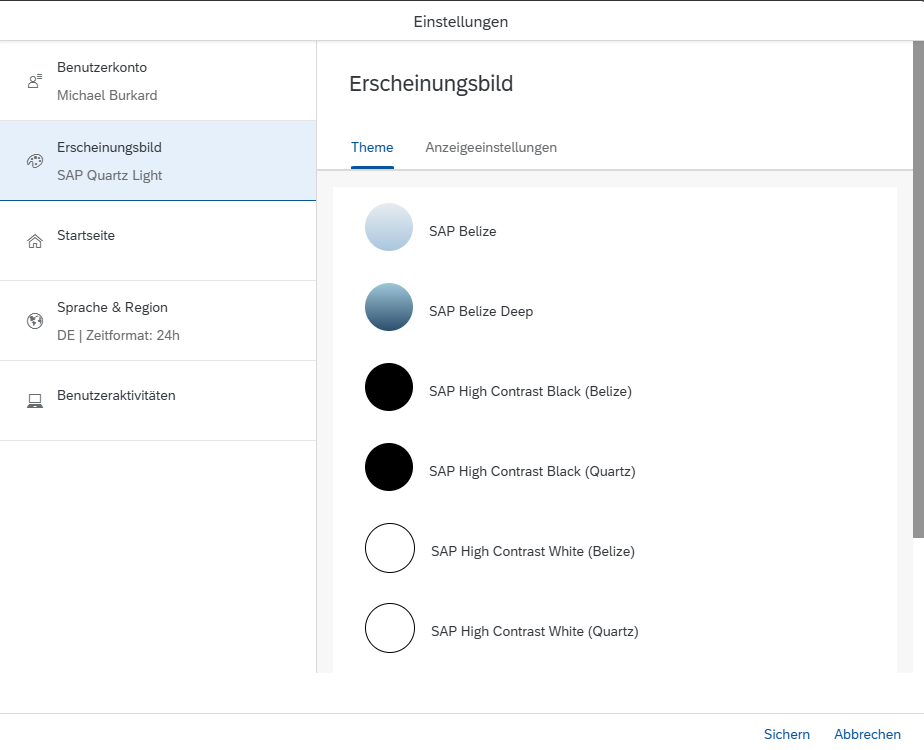Choose SAP High Contrast Black (Quartz) theme
This screenshot has height=750, width=924.
(x=532, y=471)
